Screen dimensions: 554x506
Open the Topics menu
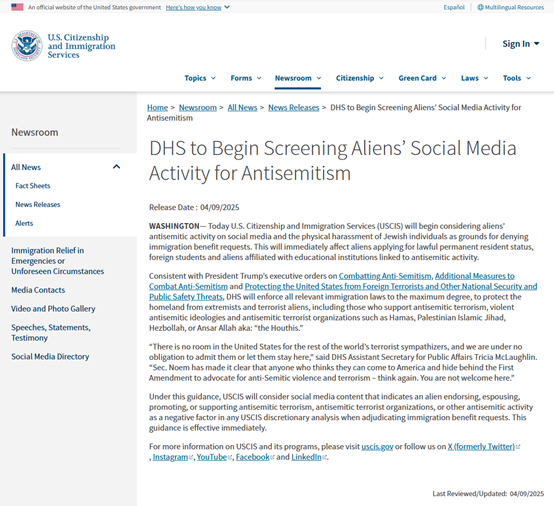pyautogui.click(x=200, y=78)
